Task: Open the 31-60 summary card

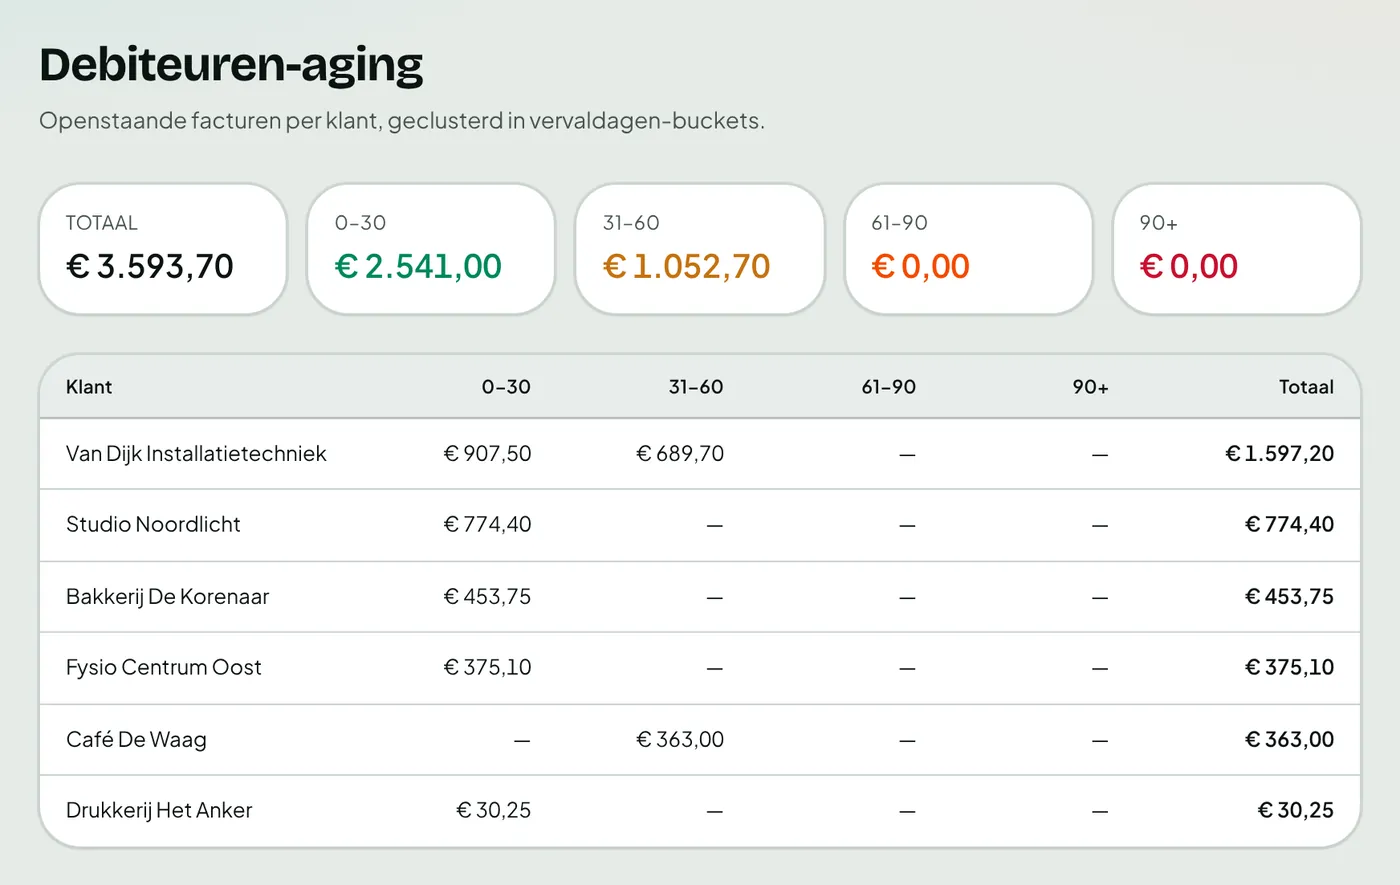Action: pyautogui.click(x=700, y=249)
